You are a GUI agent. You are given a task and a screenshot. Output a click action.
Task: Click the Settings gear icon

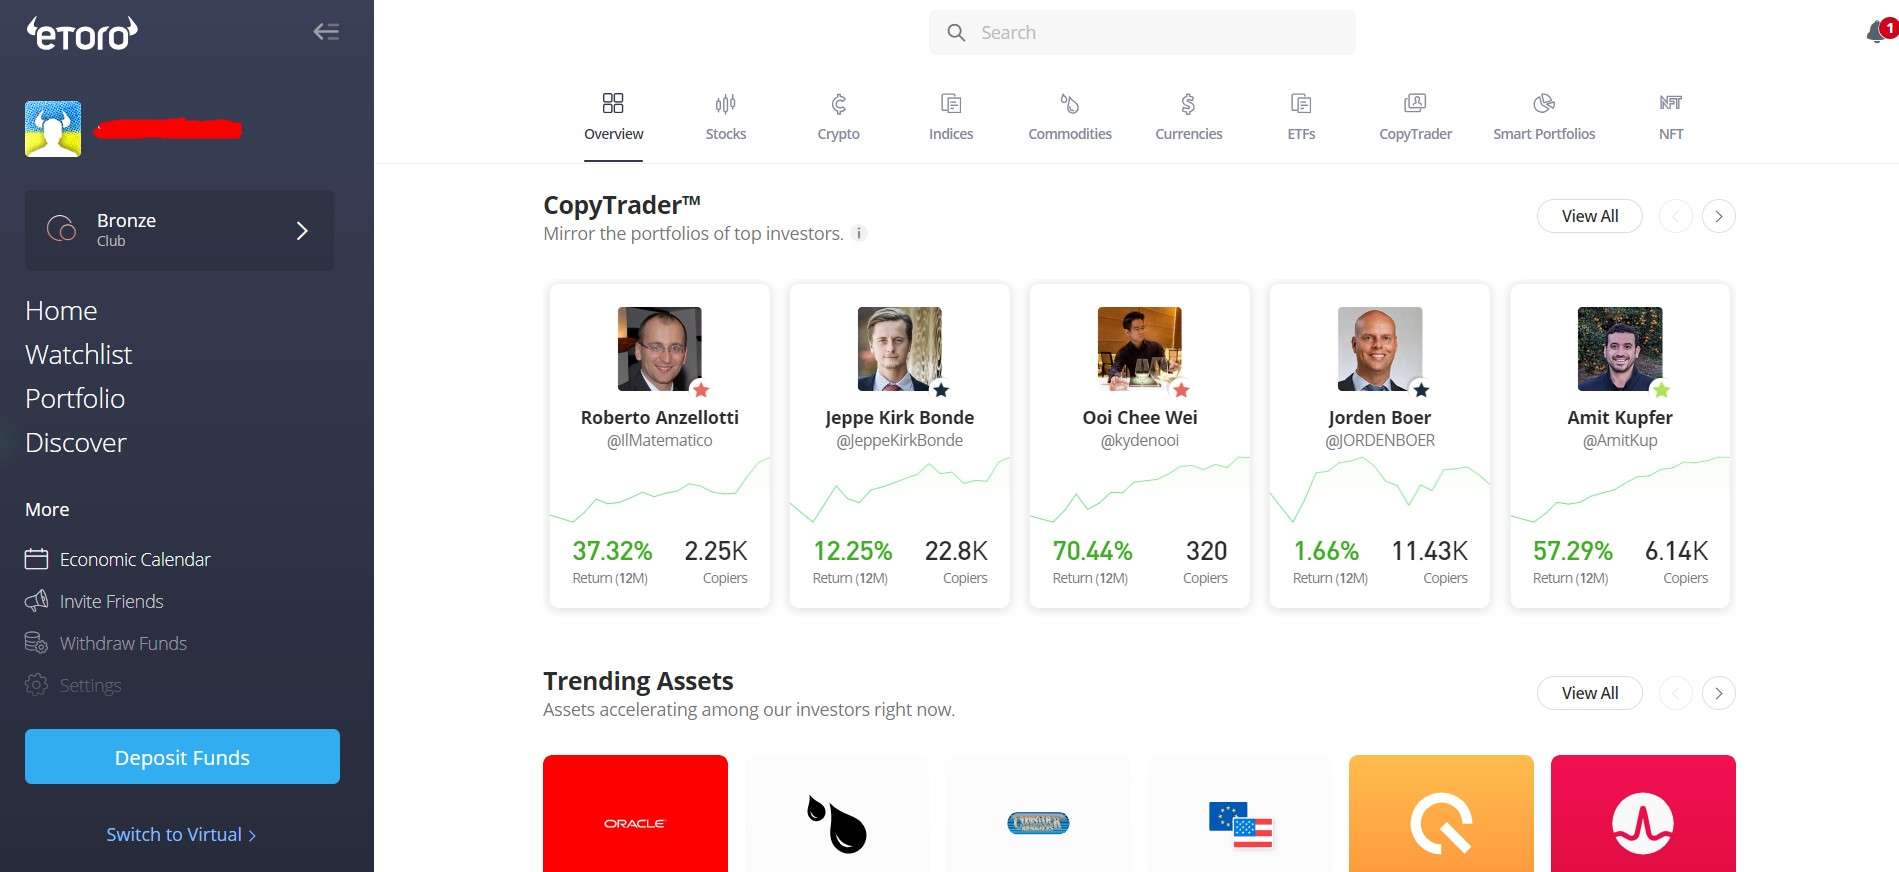pyautogui.click(x=36, y=685)
